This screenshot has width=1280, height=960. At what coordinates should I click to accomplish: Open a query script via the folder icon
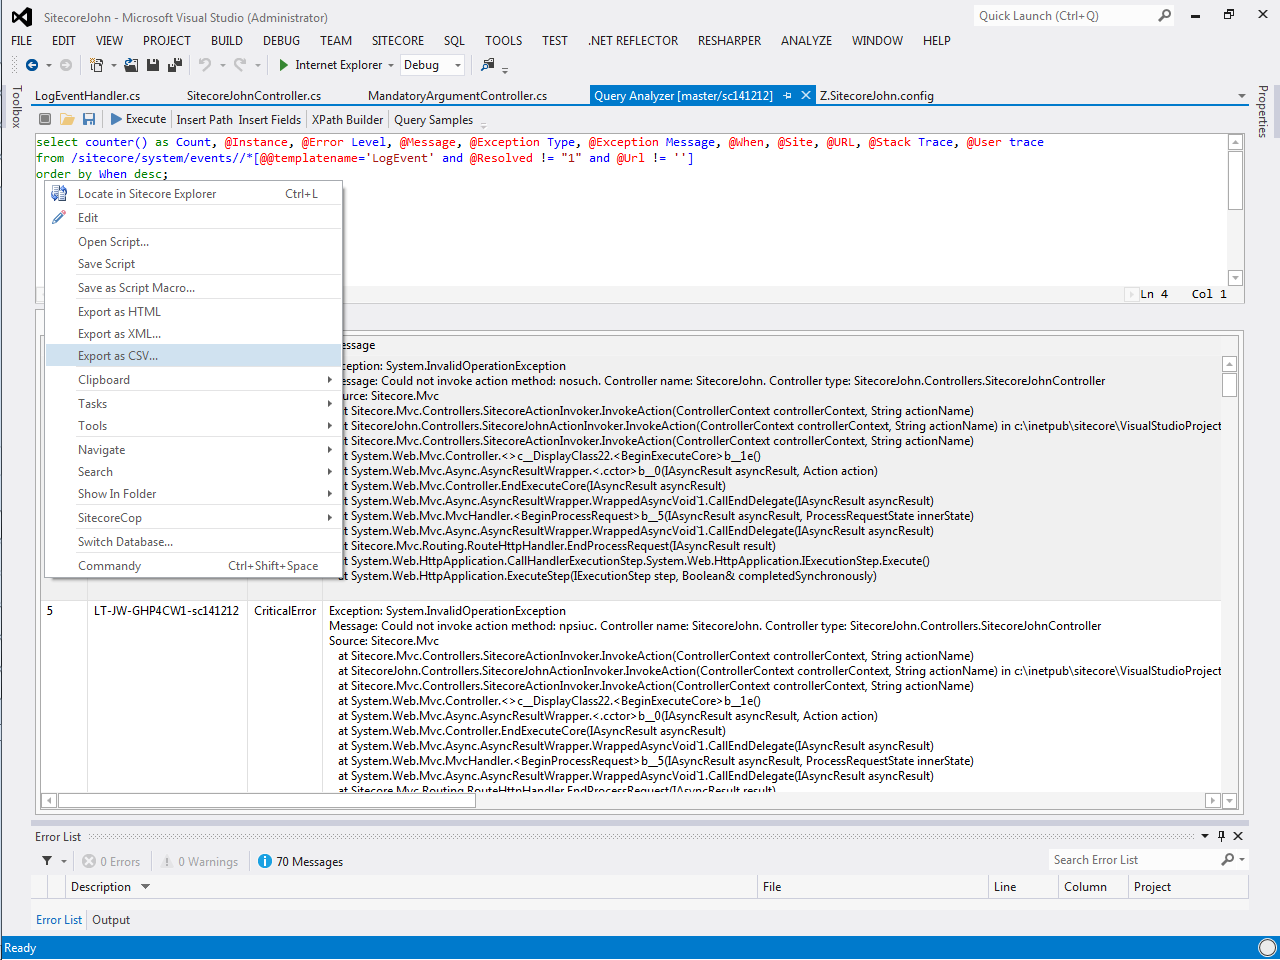coord(66,118)
